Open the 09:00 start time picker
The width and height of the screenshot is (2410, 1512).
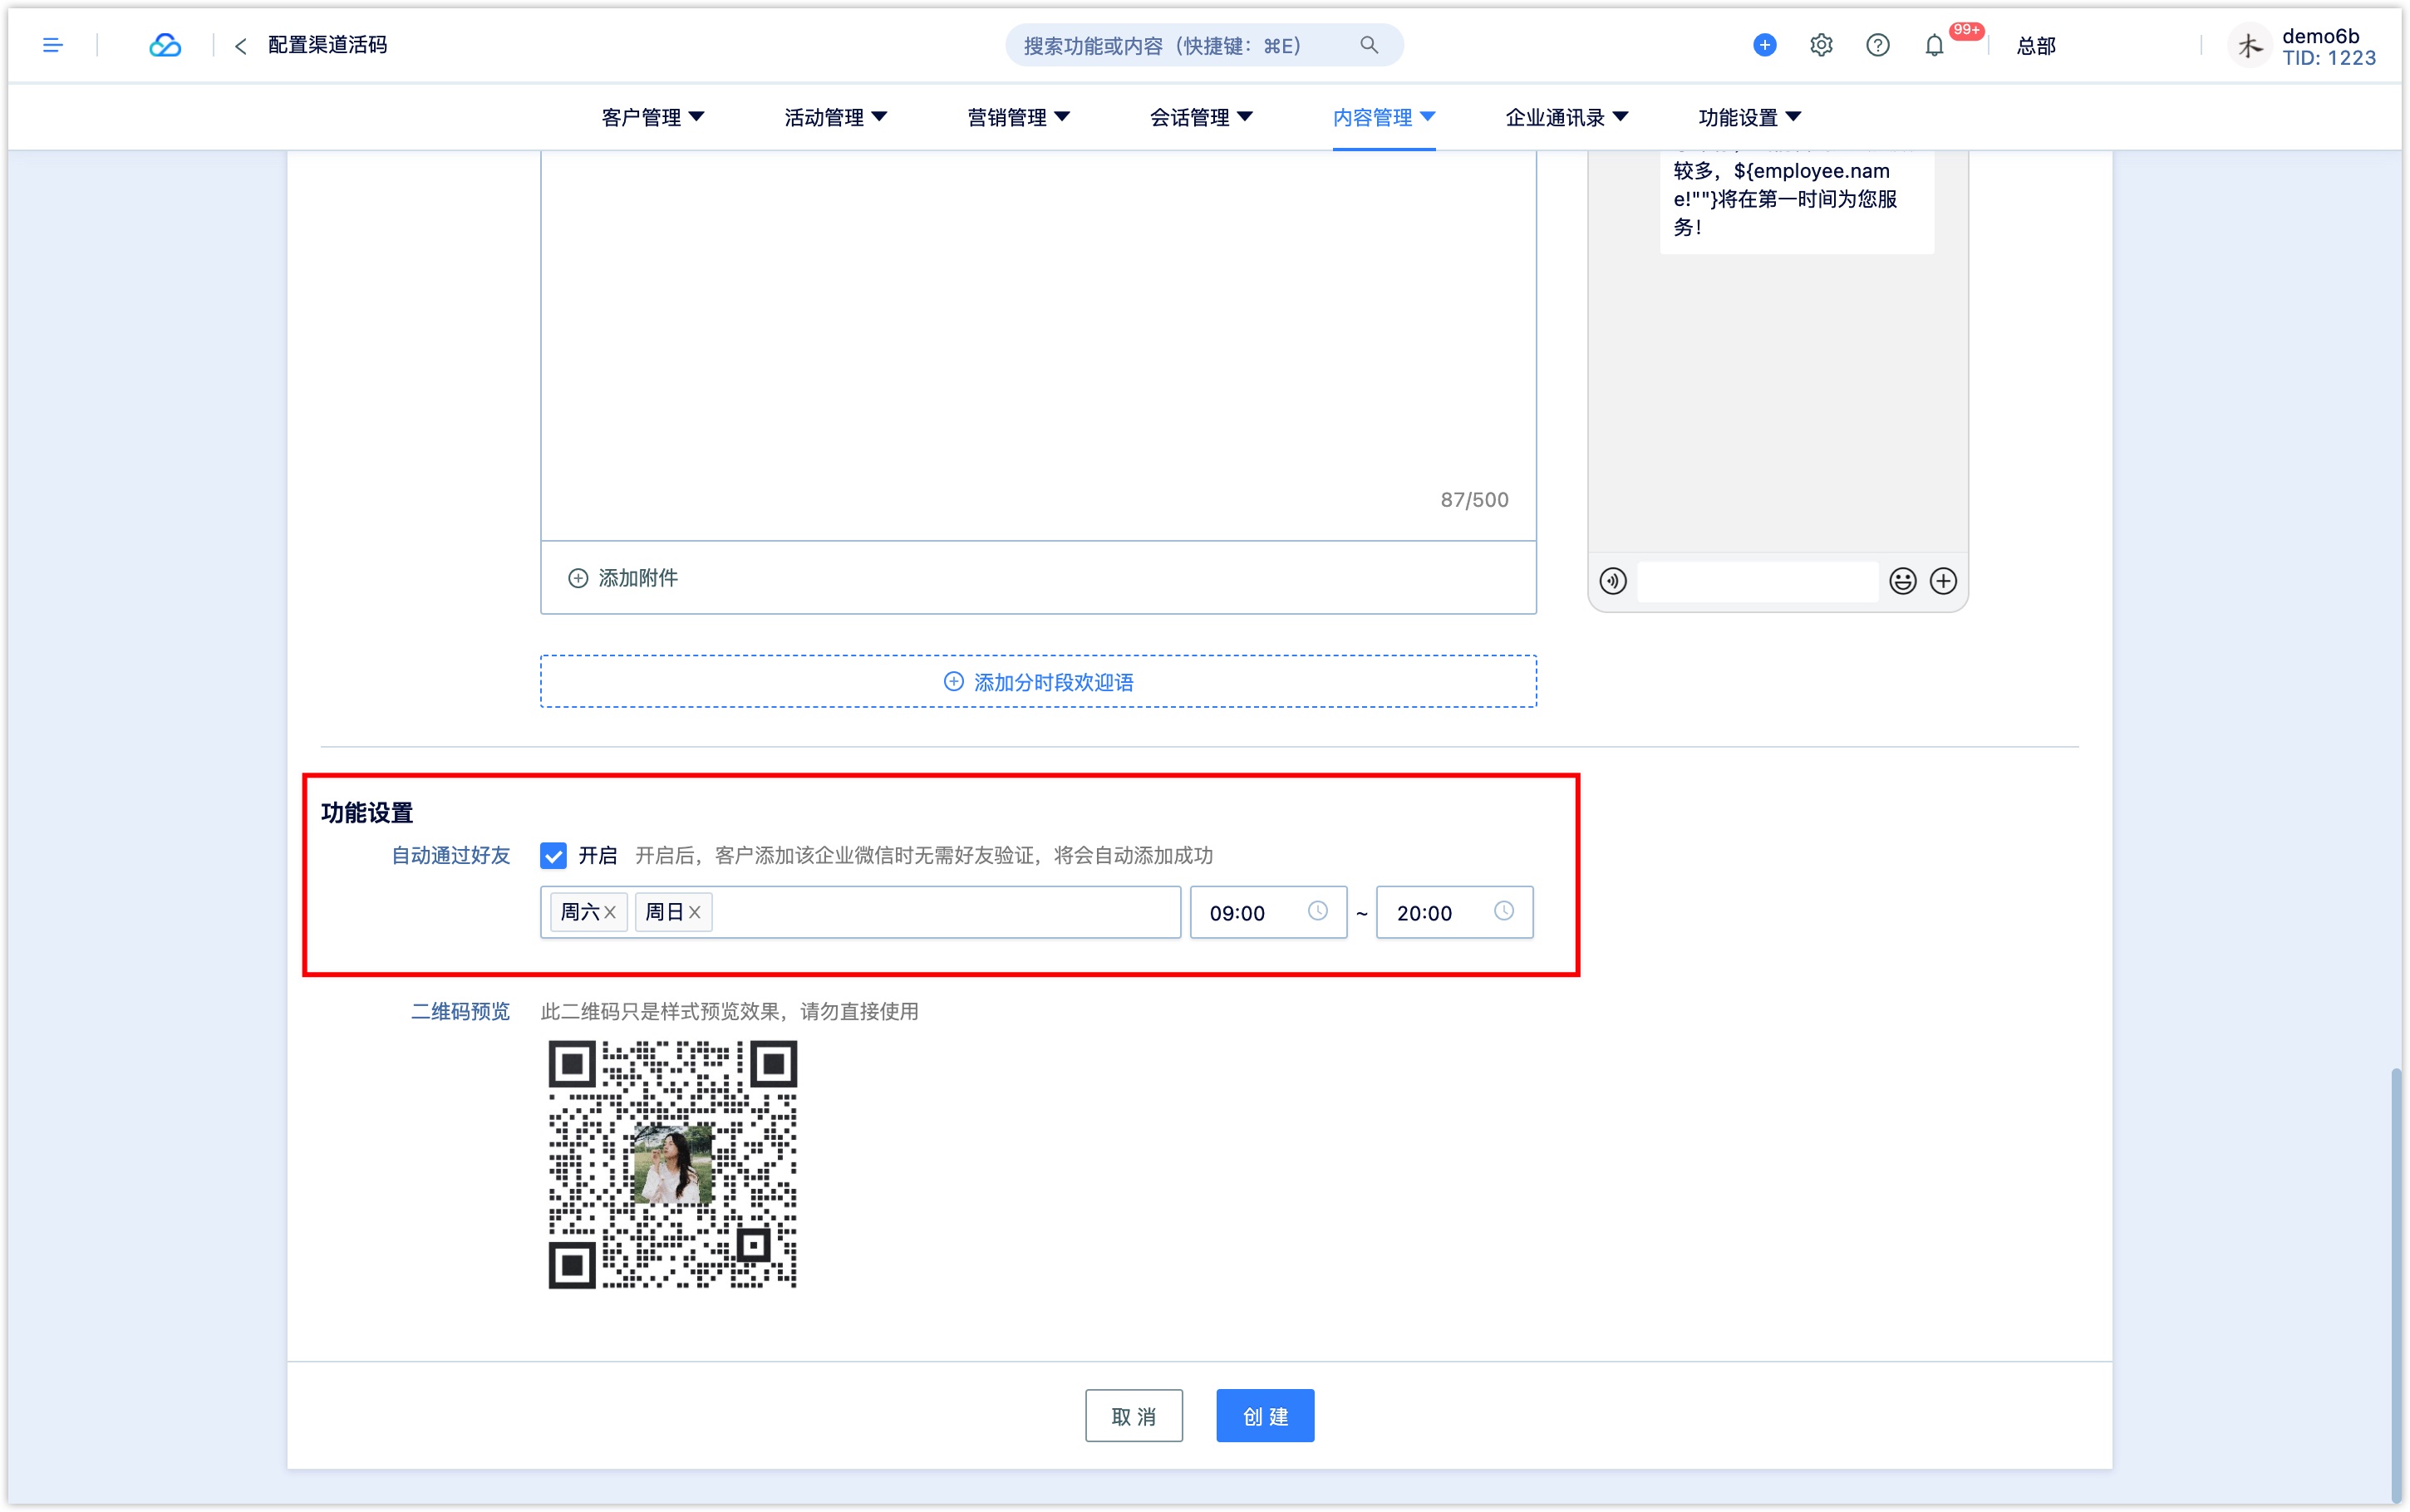(1268, 912)
